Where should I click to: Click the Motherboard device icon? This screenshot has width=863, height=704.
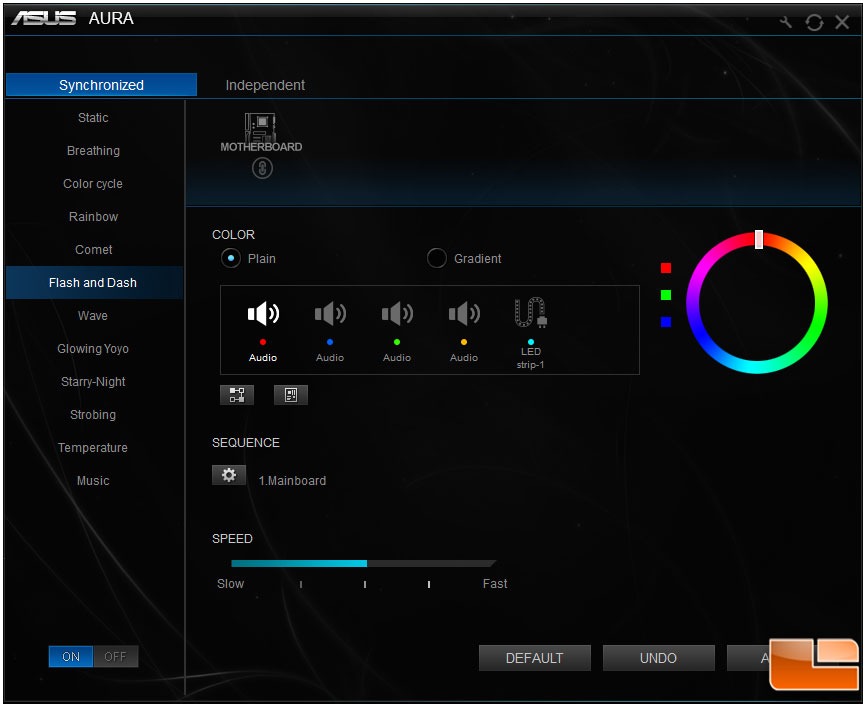(x=261, y=132)
